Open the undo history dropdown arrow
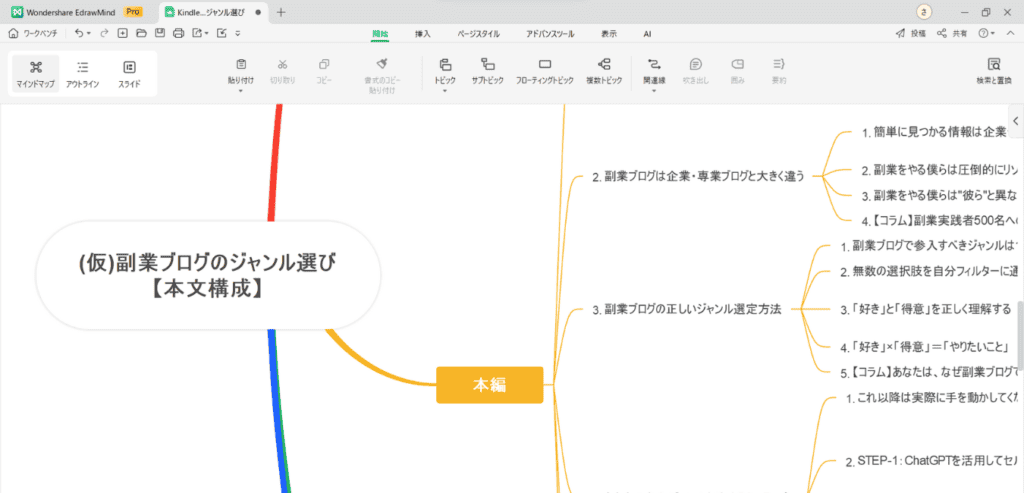Image resolution: width=1024 pixels, height=493 pixels. pos(89,33)
